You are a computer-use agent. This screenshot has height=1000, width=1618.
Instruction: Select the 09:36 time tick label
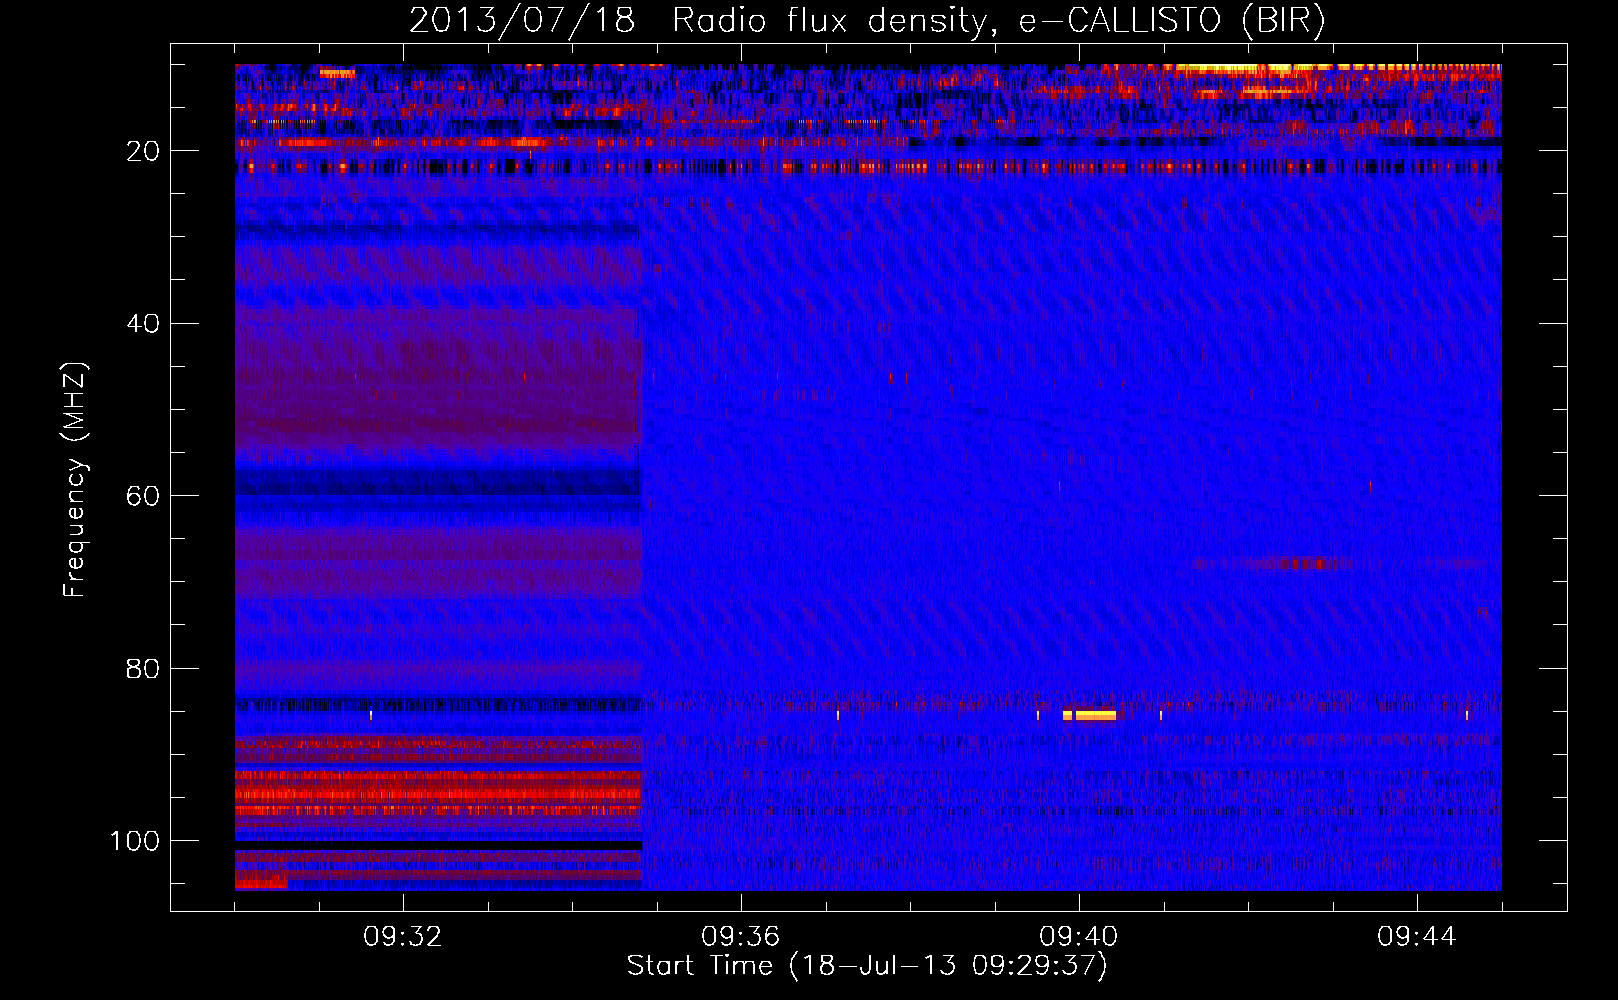[x=741, y=937]
